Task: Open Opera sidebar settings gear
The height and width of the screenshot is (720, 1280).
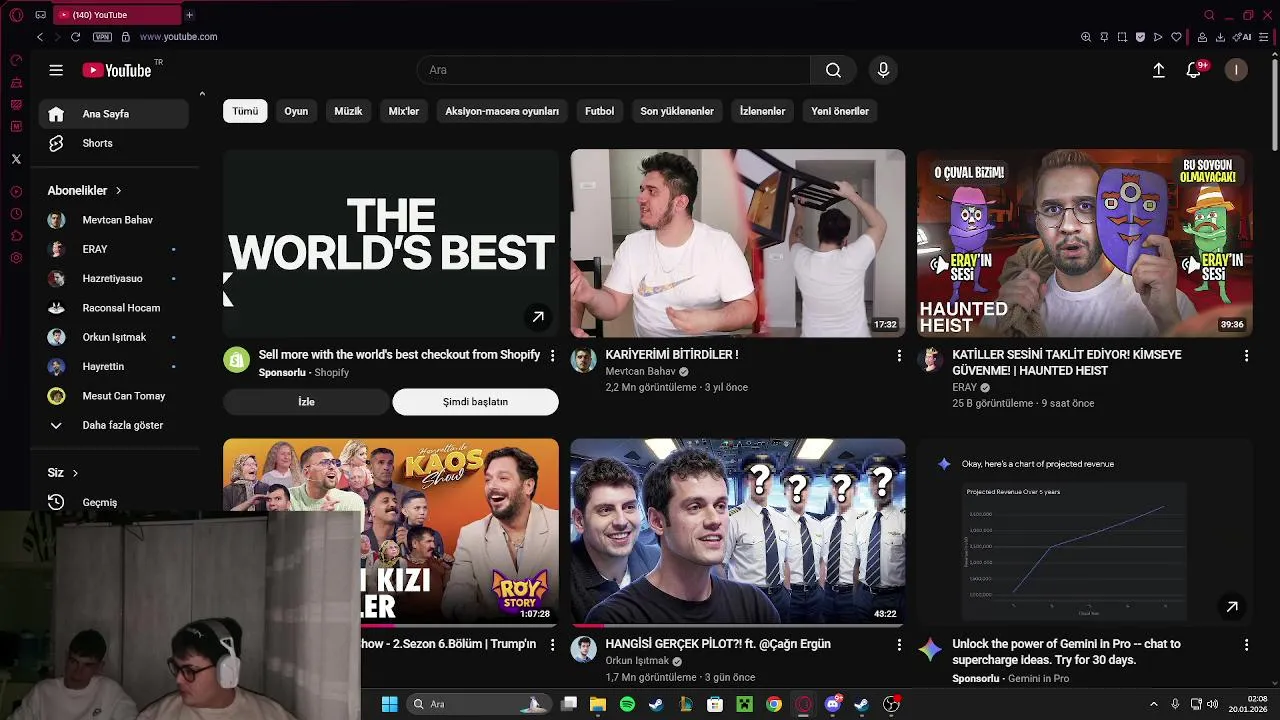Action: click(x=16, y=258)
